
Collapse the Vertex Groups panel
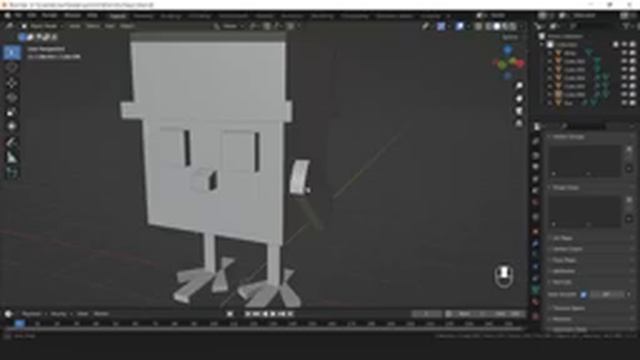point(568,137)
